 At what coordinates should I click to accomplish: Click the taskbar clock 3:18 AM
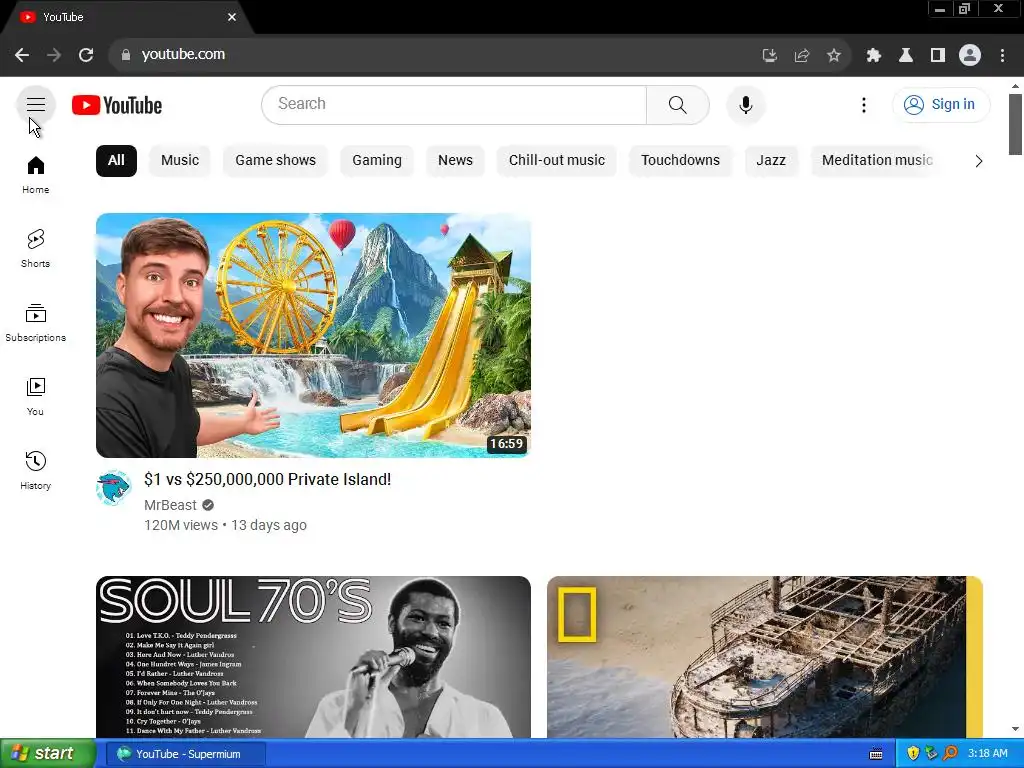point(987,754)
